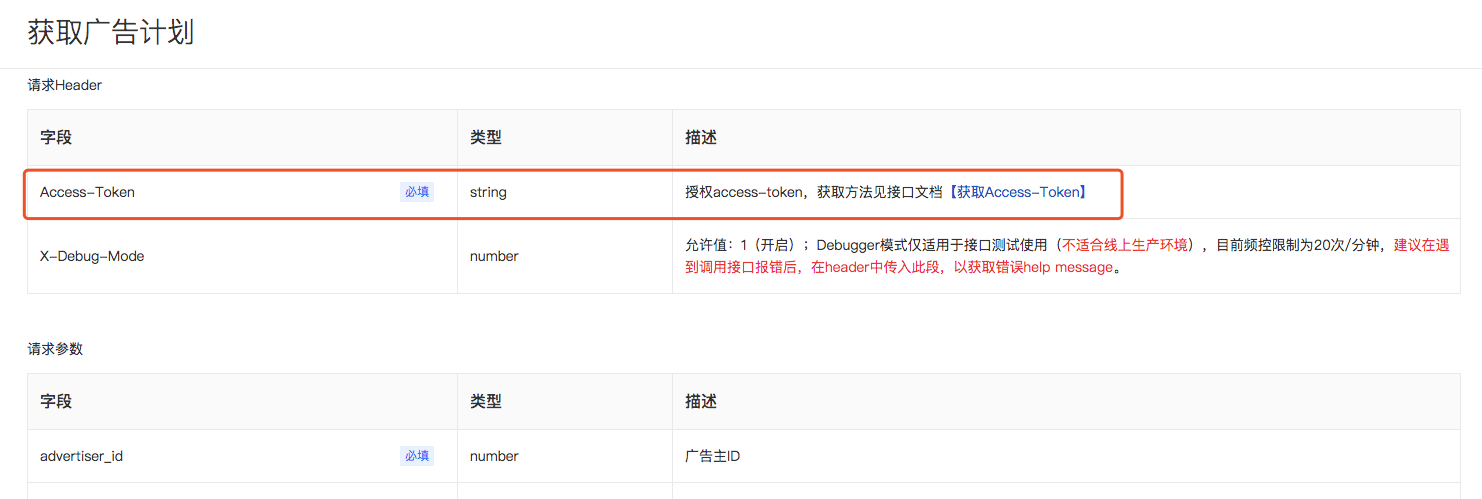Select the X-Debug-Mode field name

92,256
